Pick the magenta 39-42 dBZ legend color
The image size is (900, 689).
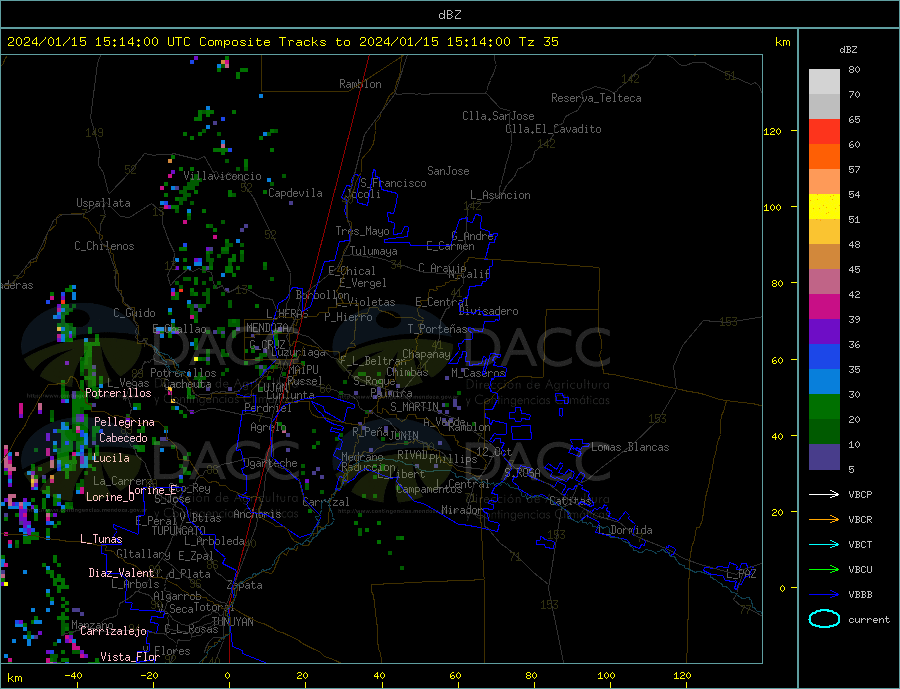[x=824, y=307]
